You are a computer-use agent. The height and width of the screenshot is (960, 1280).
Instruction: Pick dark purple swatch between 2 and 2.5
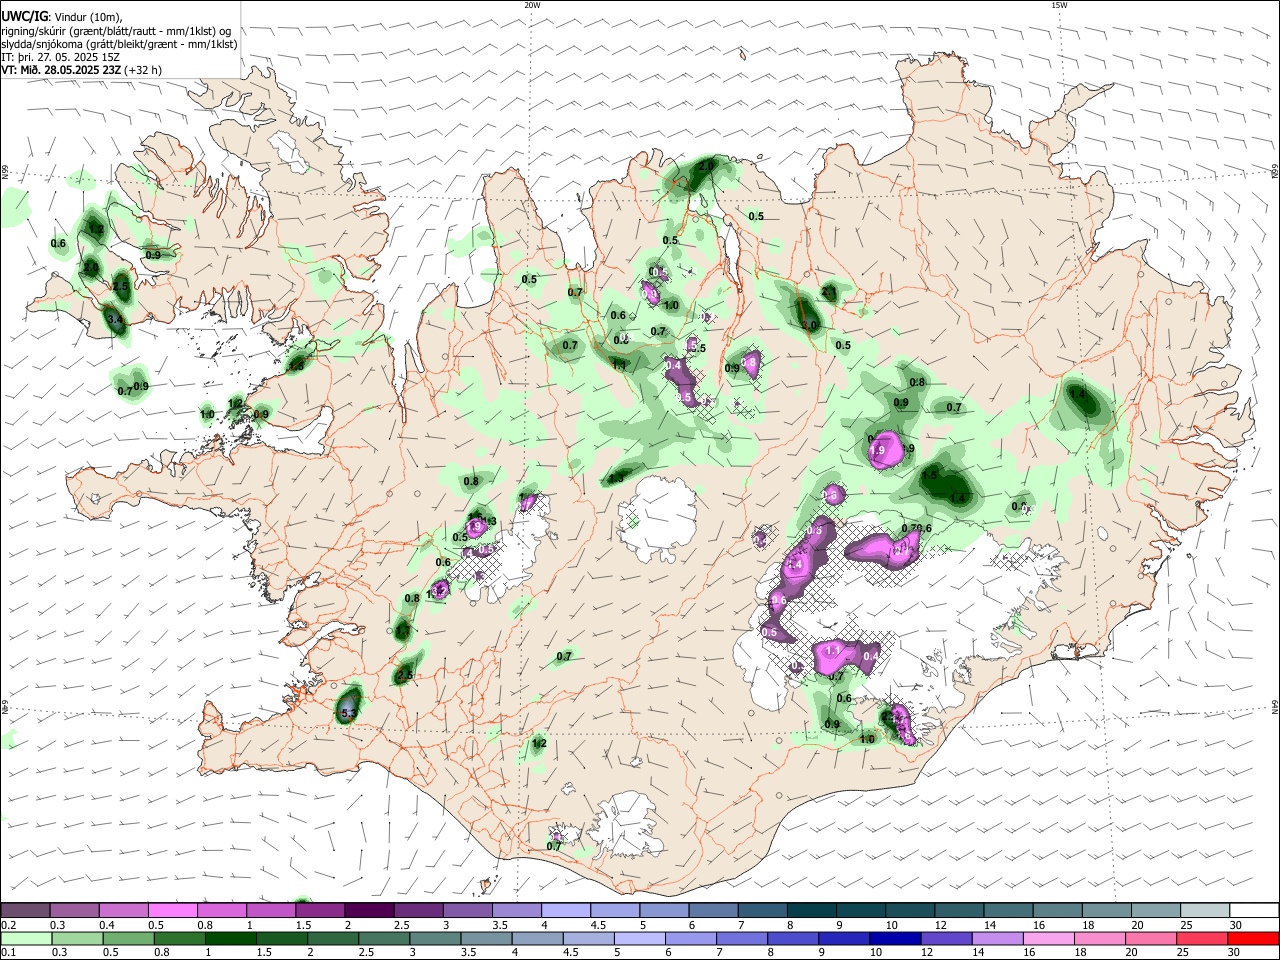368,910
